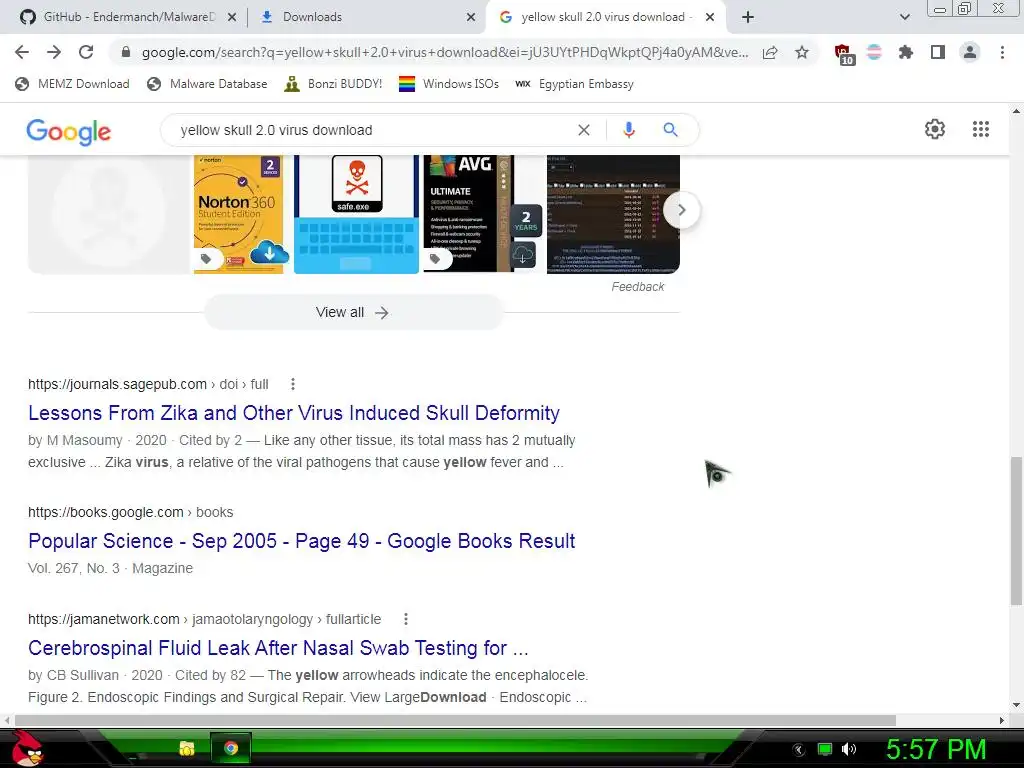This screenshot has height=768, width=1024.
Task: Click the vertical scrollbar thumb
Action: [1016, 531]
